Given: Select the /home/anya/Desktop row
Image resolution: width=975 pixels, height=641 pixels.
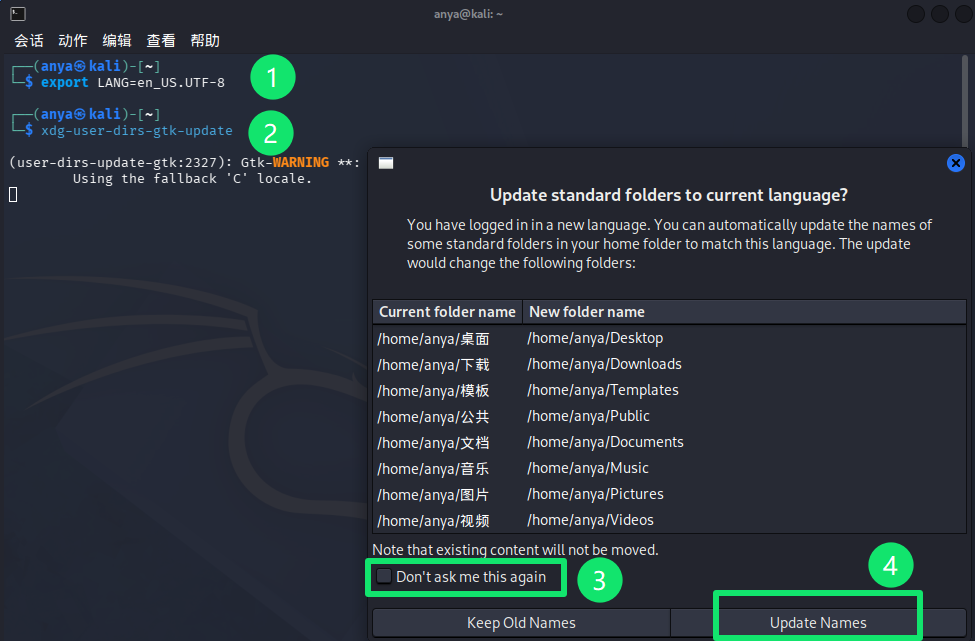Looking at the screenshot, I should click(x=595, y=338).
